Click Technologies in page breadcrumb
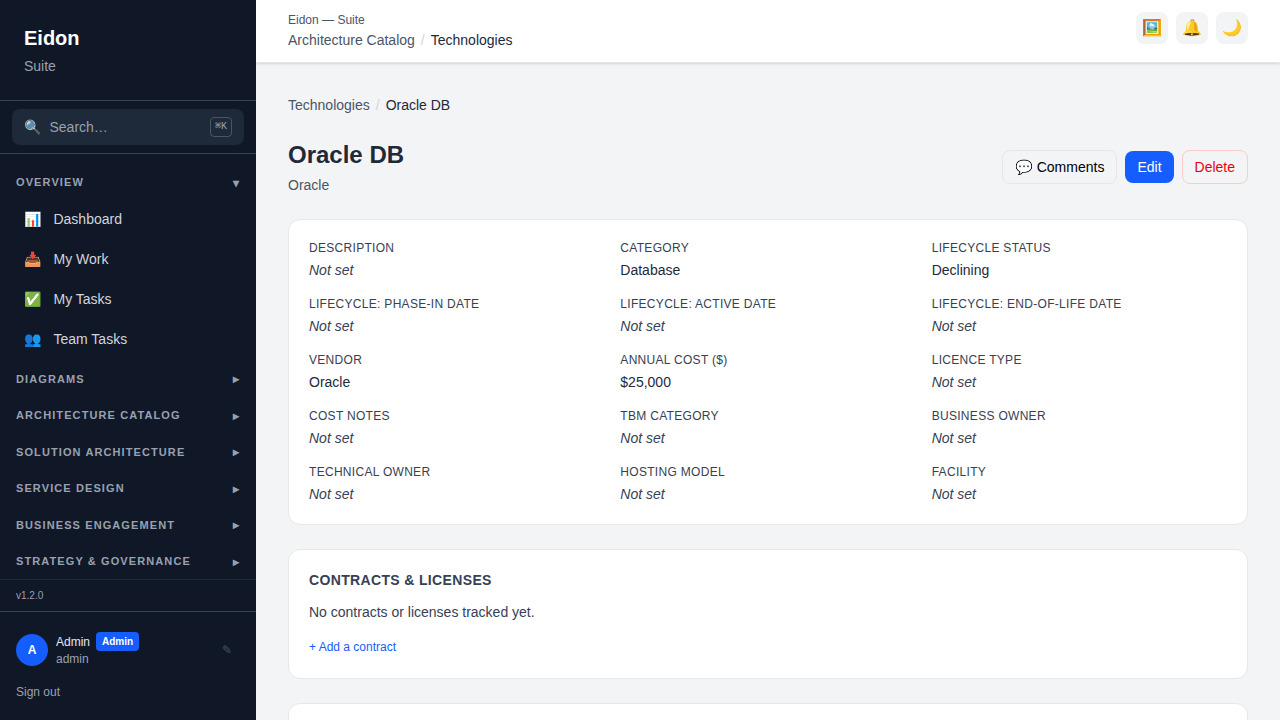This screenshot has width=1280, height=720. pyautogui.click(x=329, y=105)
